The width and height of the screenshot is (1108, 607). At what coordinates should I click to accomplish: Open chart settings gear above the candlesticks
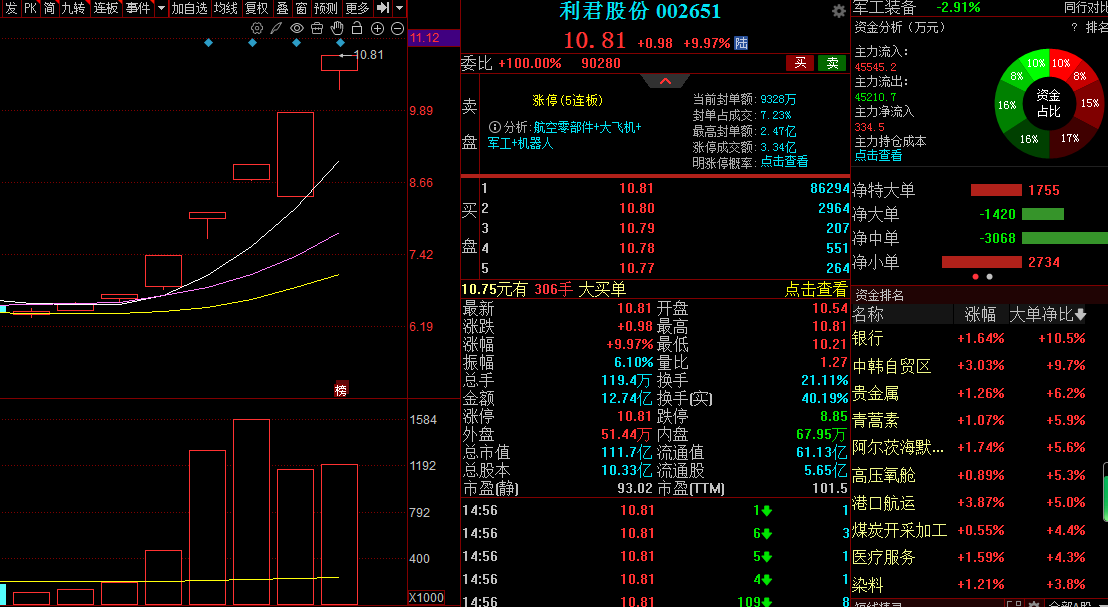click(257, 28)
